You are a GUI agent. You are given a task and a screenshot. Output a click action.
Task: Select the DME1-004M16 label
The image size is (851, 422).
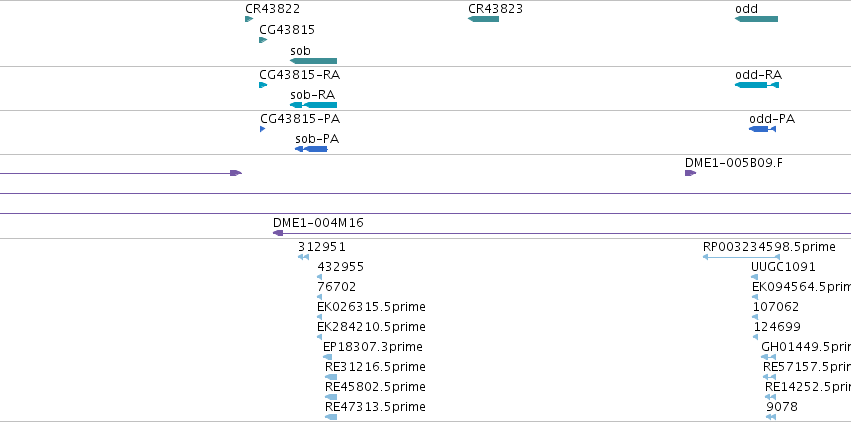tap(318, 223)
